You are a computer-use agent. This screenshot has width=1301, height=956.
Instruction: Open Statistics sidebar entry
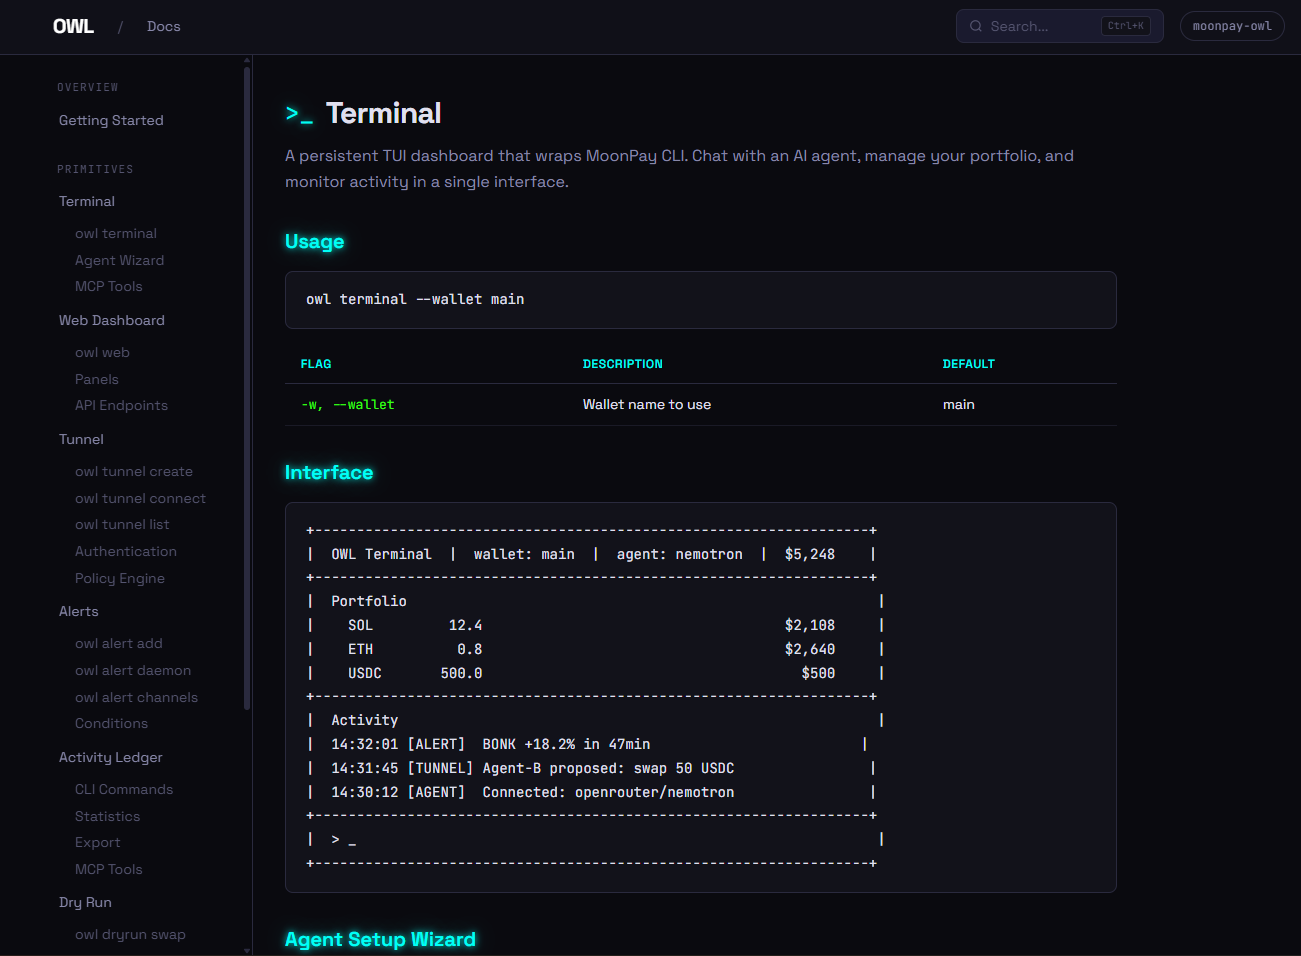(x=107, y=816)
